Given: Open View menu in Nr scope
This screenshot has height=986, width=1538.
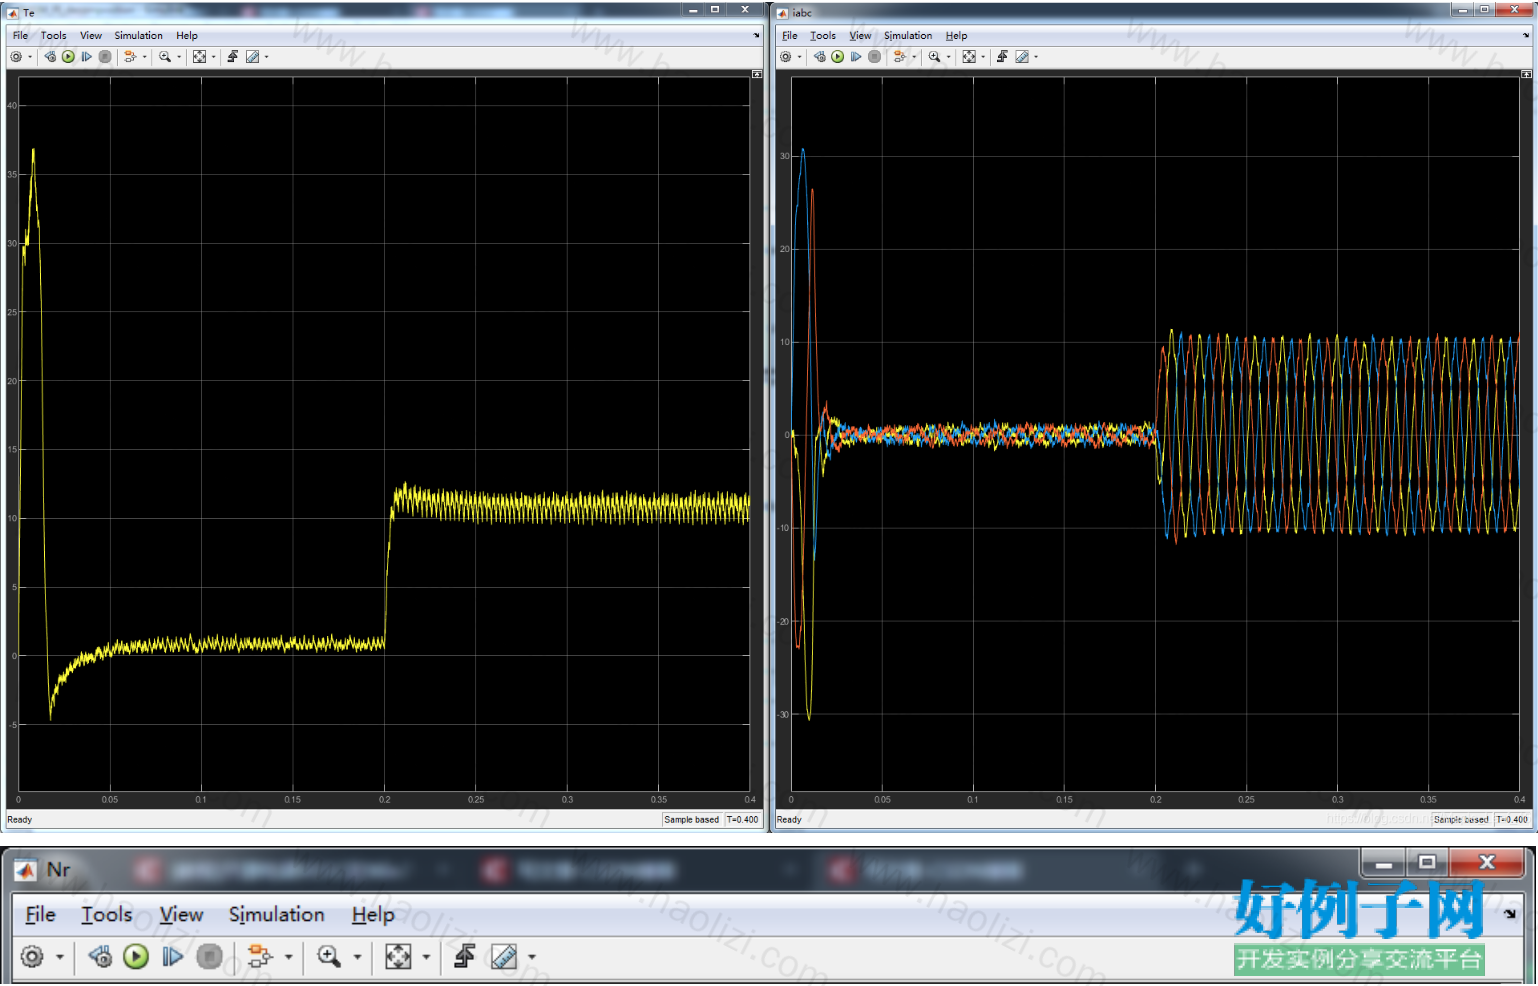Looking at the screenshot, I should (x=181, y=914).
